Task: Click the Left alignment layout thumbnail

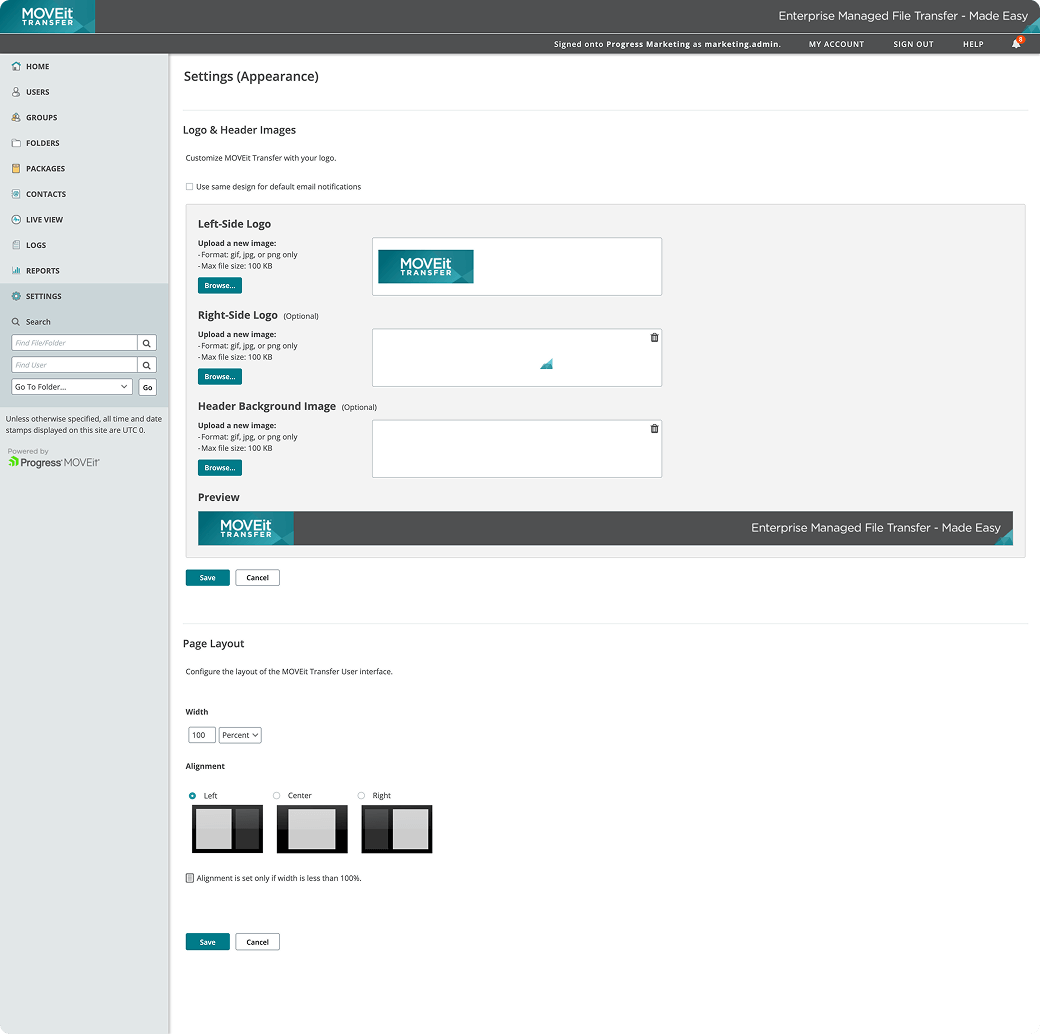Action: point(227,829)
